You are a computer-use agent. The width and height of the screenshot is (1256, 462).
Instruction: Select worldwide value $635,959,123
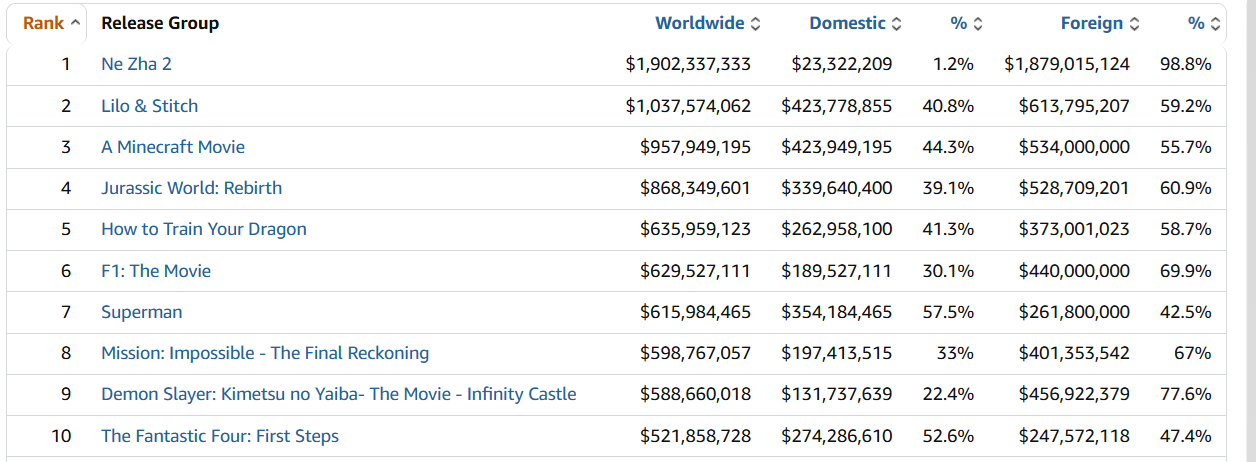695,229
